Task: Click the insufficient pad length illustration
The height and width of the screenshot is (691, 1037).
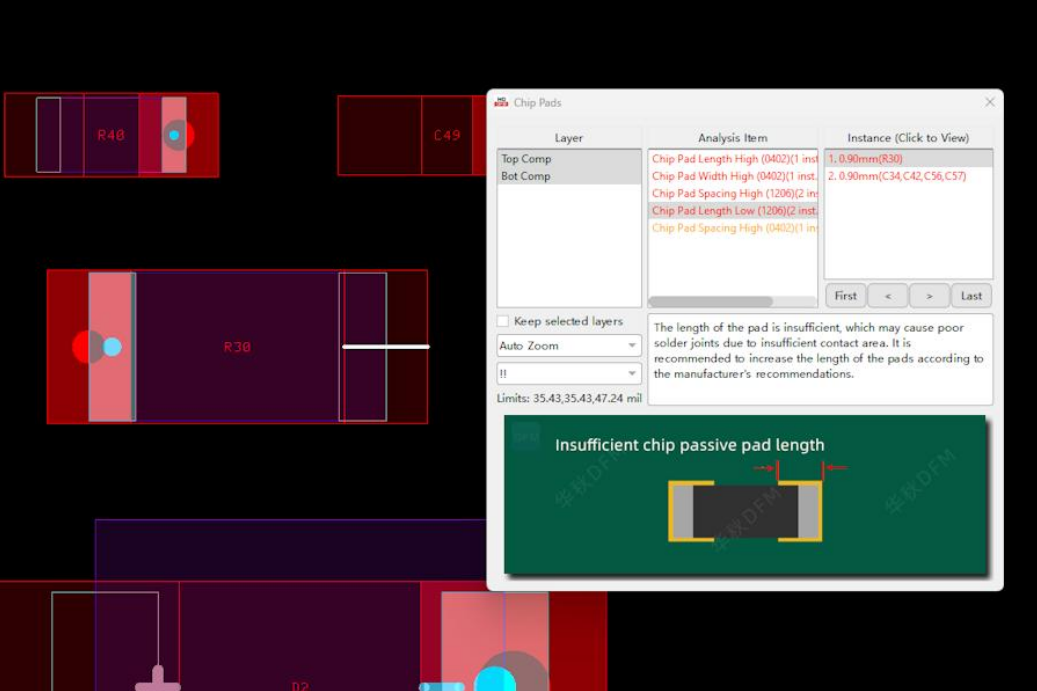Action: coord(745,495)
